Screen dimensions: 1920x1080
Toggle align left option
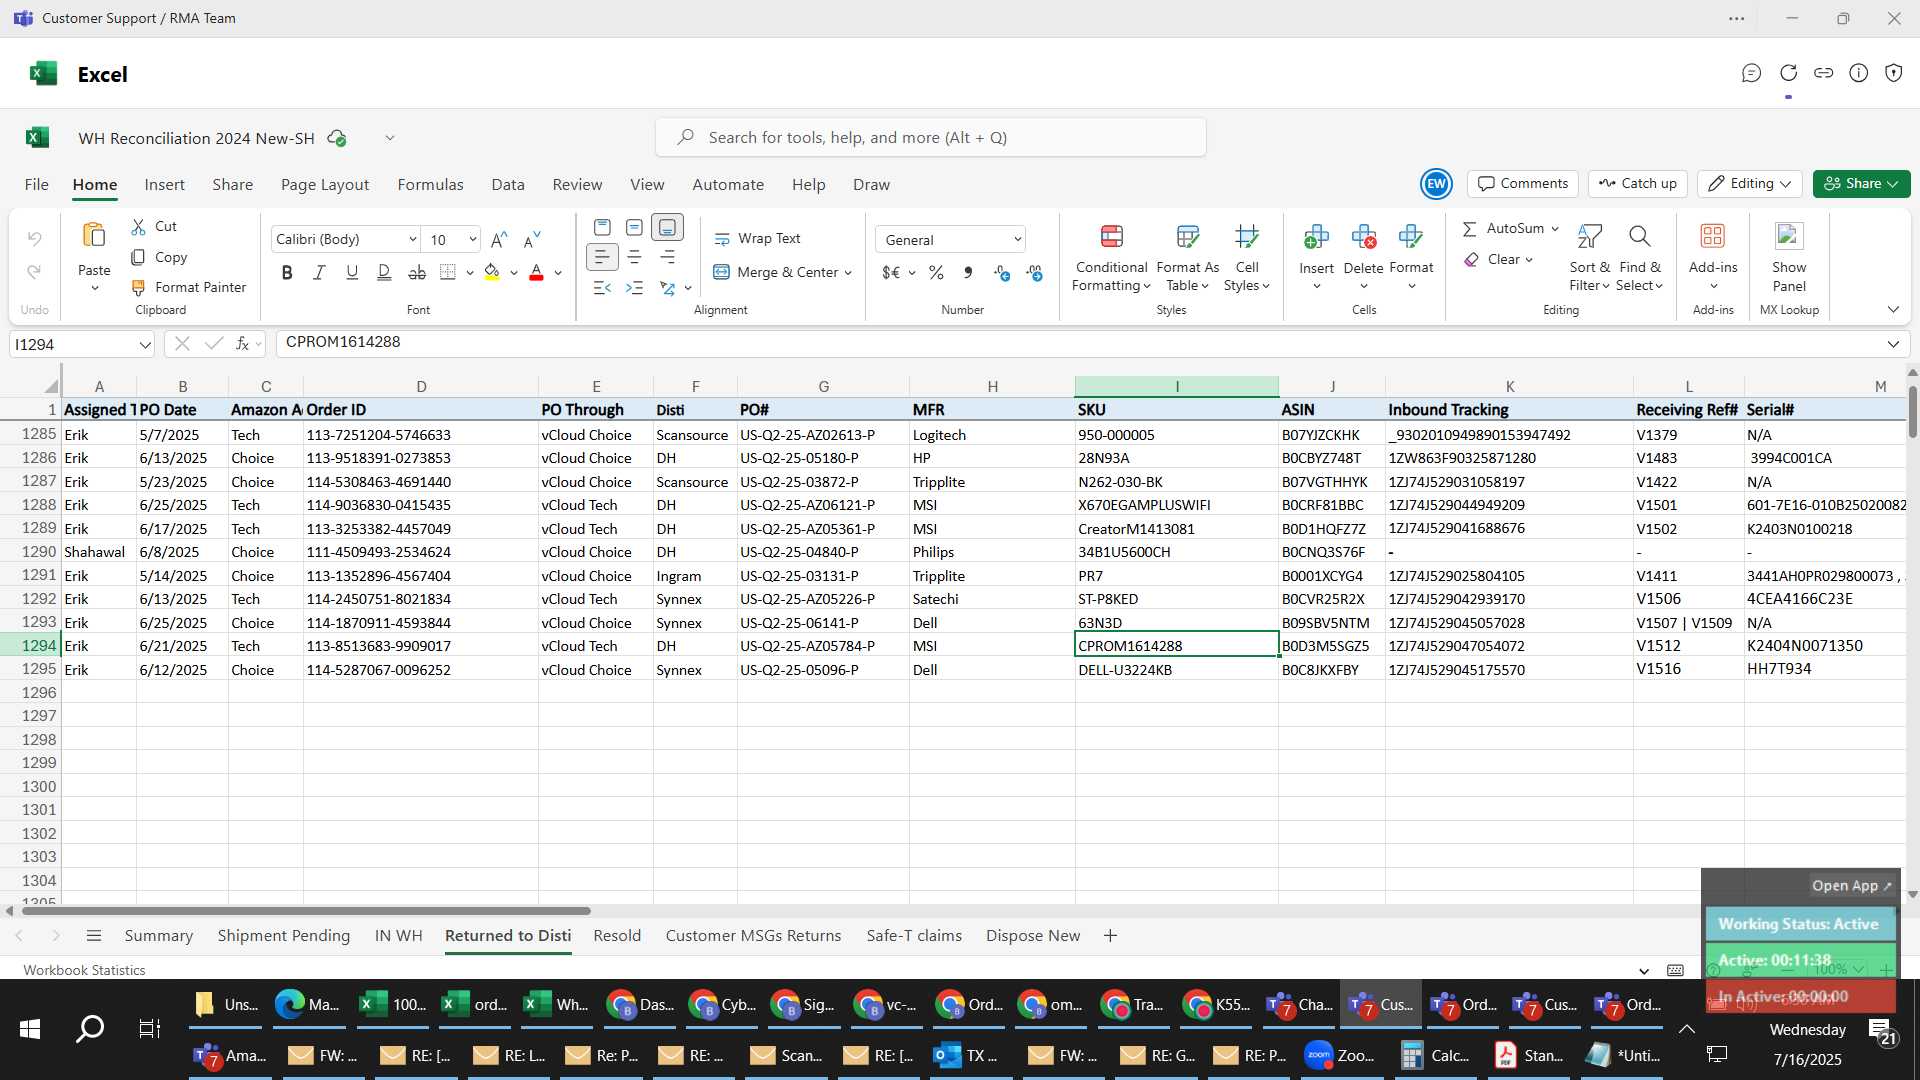click(x=602, y=257)
